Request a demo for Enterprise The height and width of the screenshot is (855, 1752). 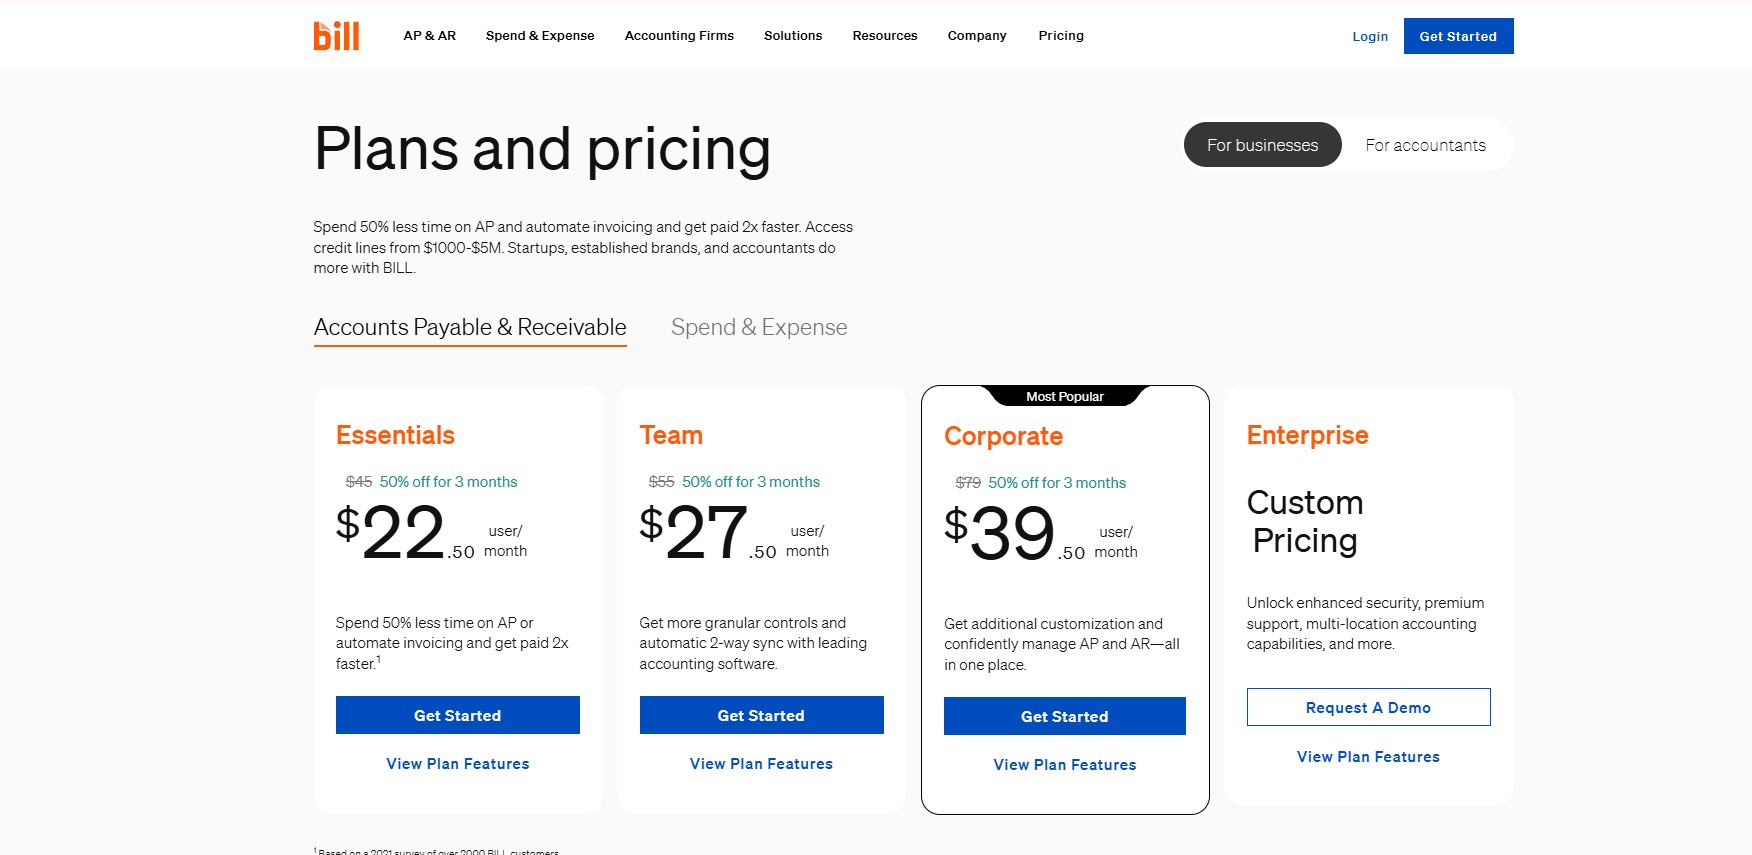click(x=1368, y=707)
